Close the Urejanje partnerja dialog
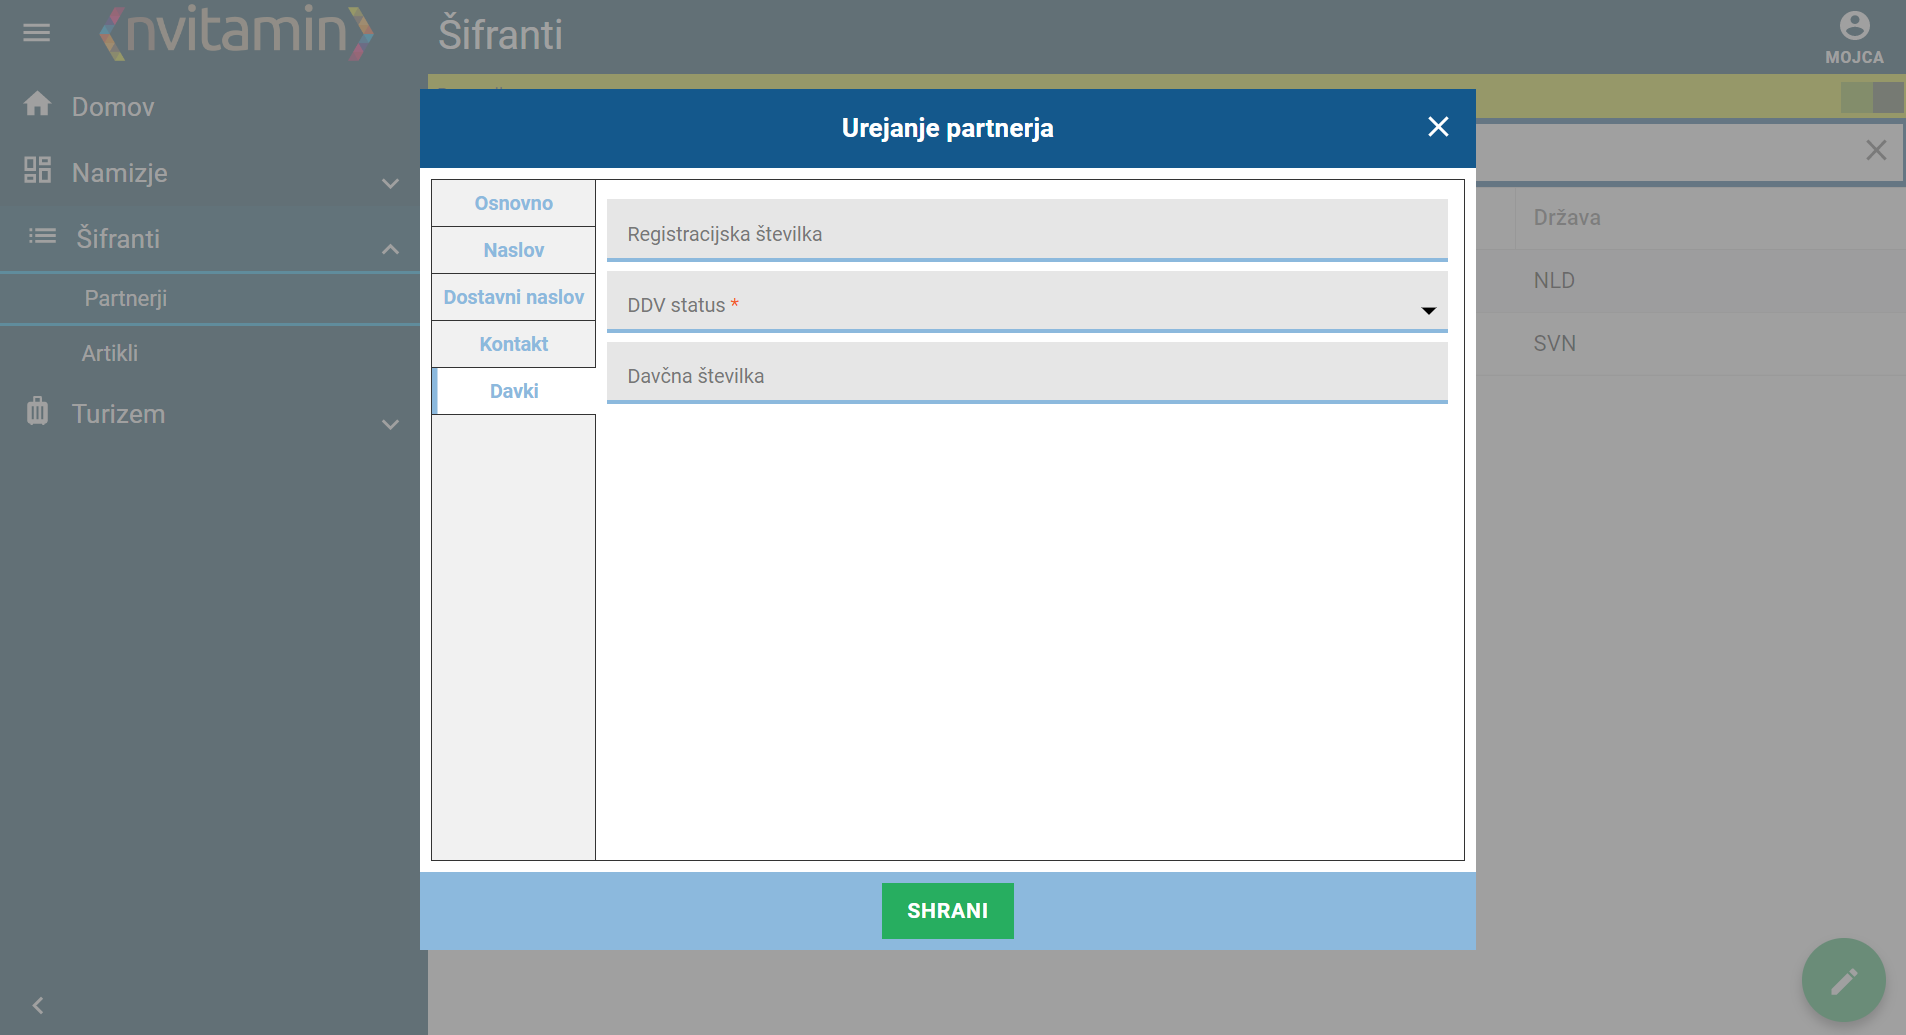Viewport: 1906px width, 1035px height. [1438, 127]
